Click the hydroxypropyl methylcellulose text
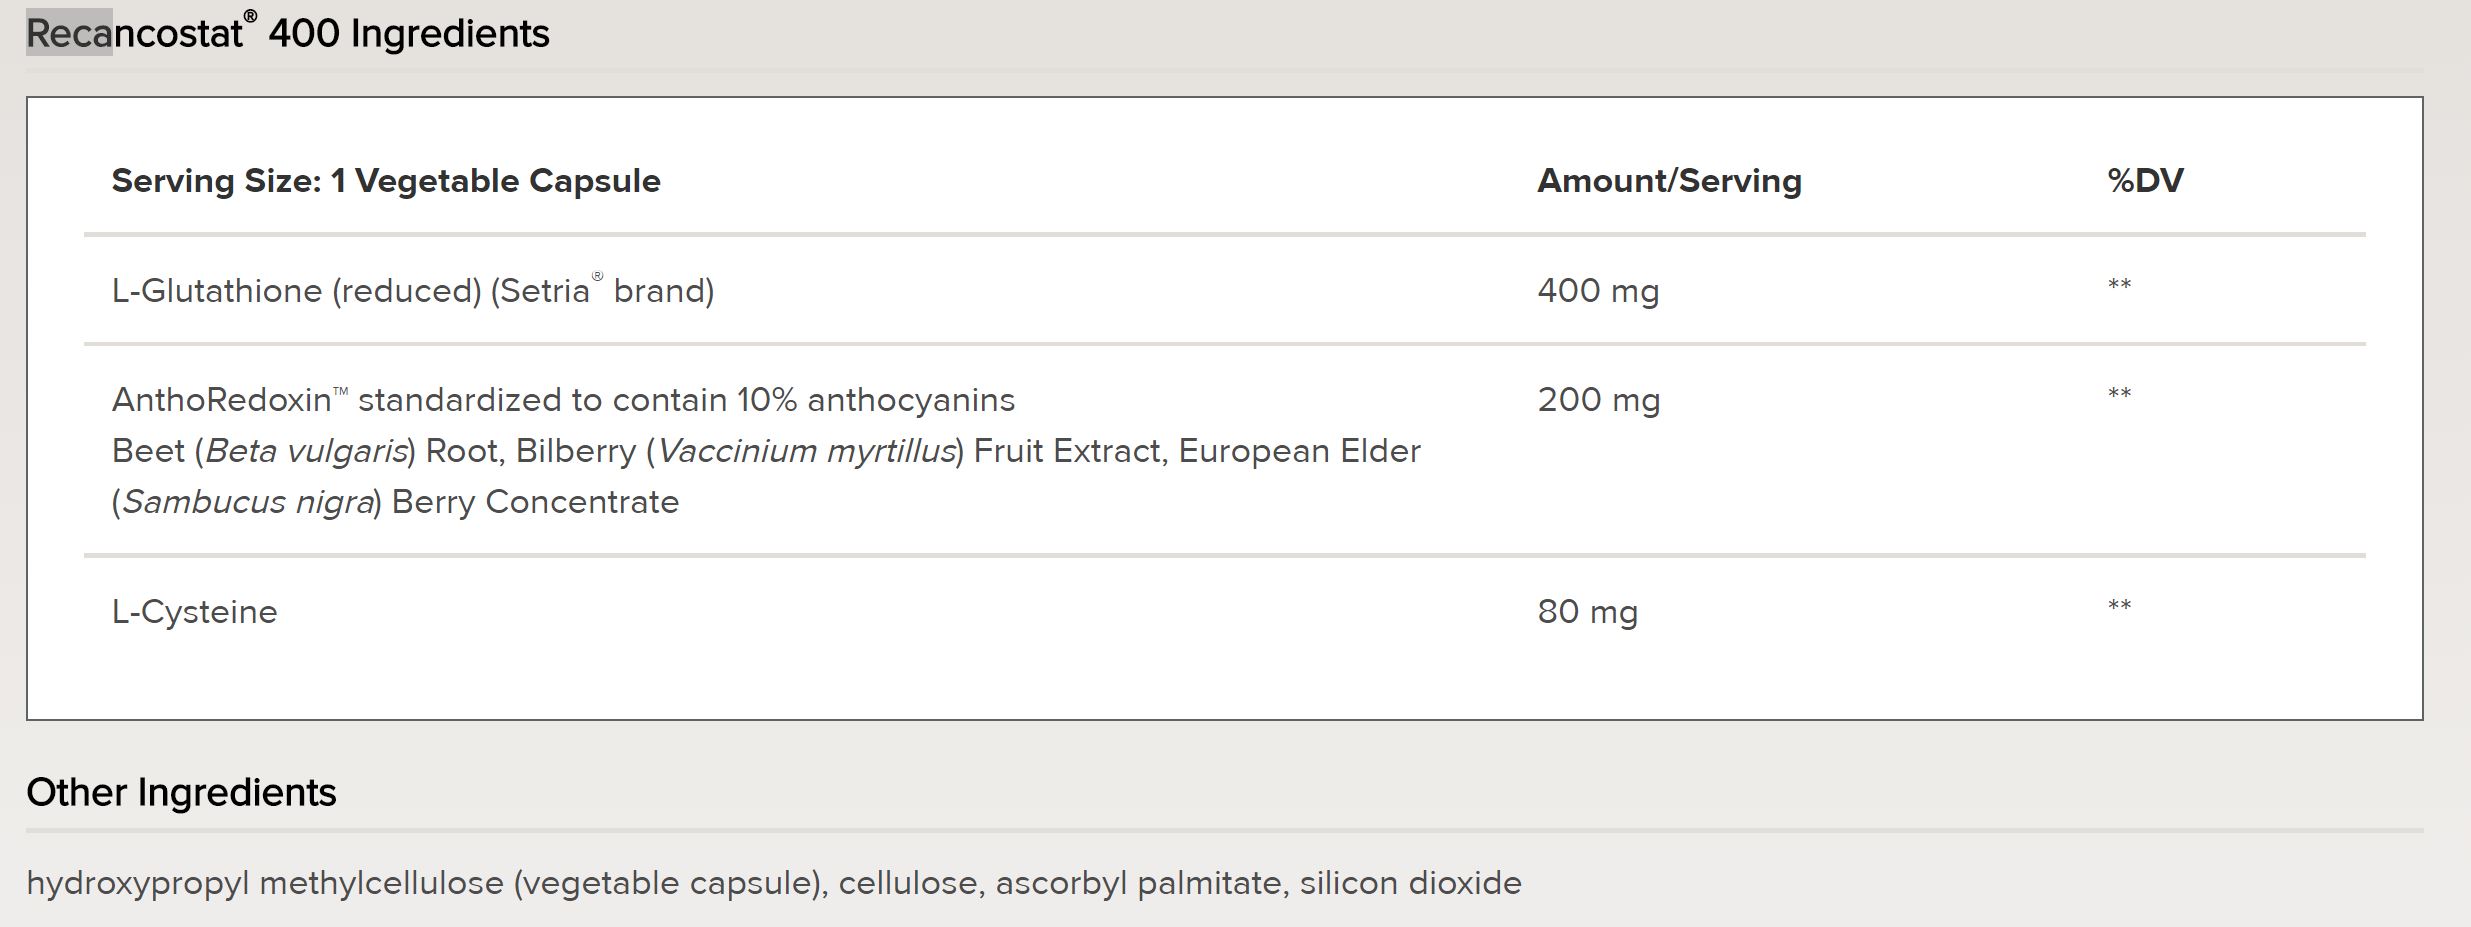2471x927 pixels. coord(265,883)
